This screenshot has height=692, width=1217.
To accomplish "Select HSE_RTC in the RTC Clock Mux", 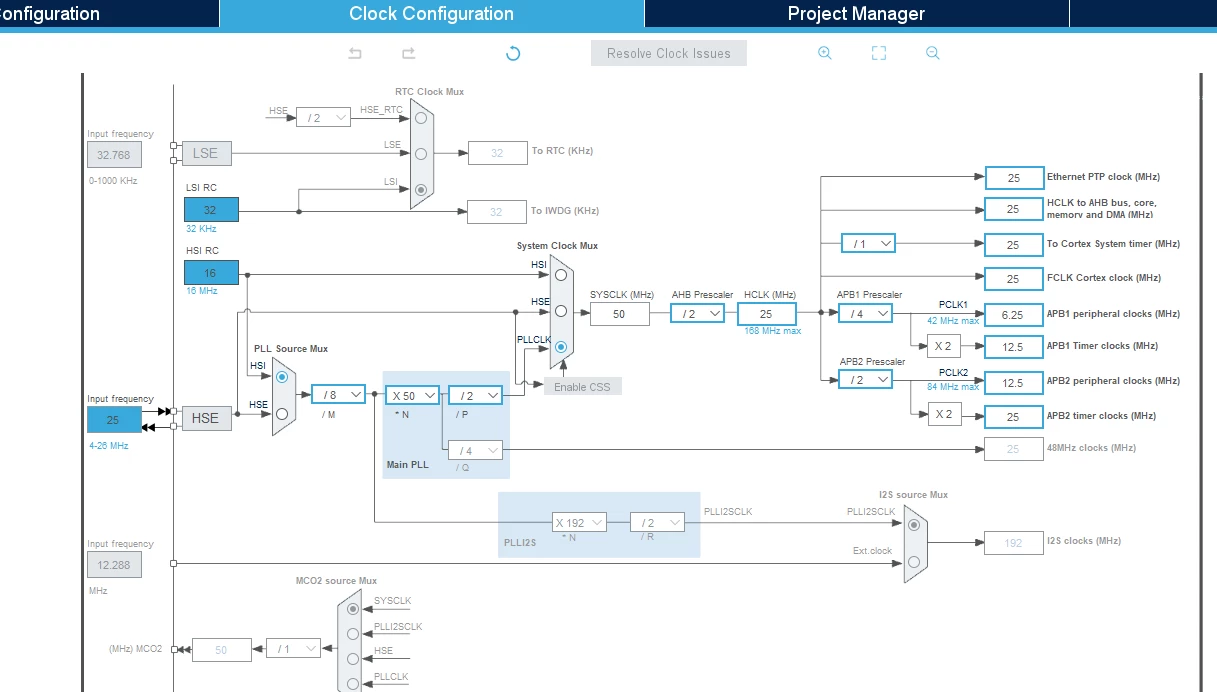I will point(421,118).
